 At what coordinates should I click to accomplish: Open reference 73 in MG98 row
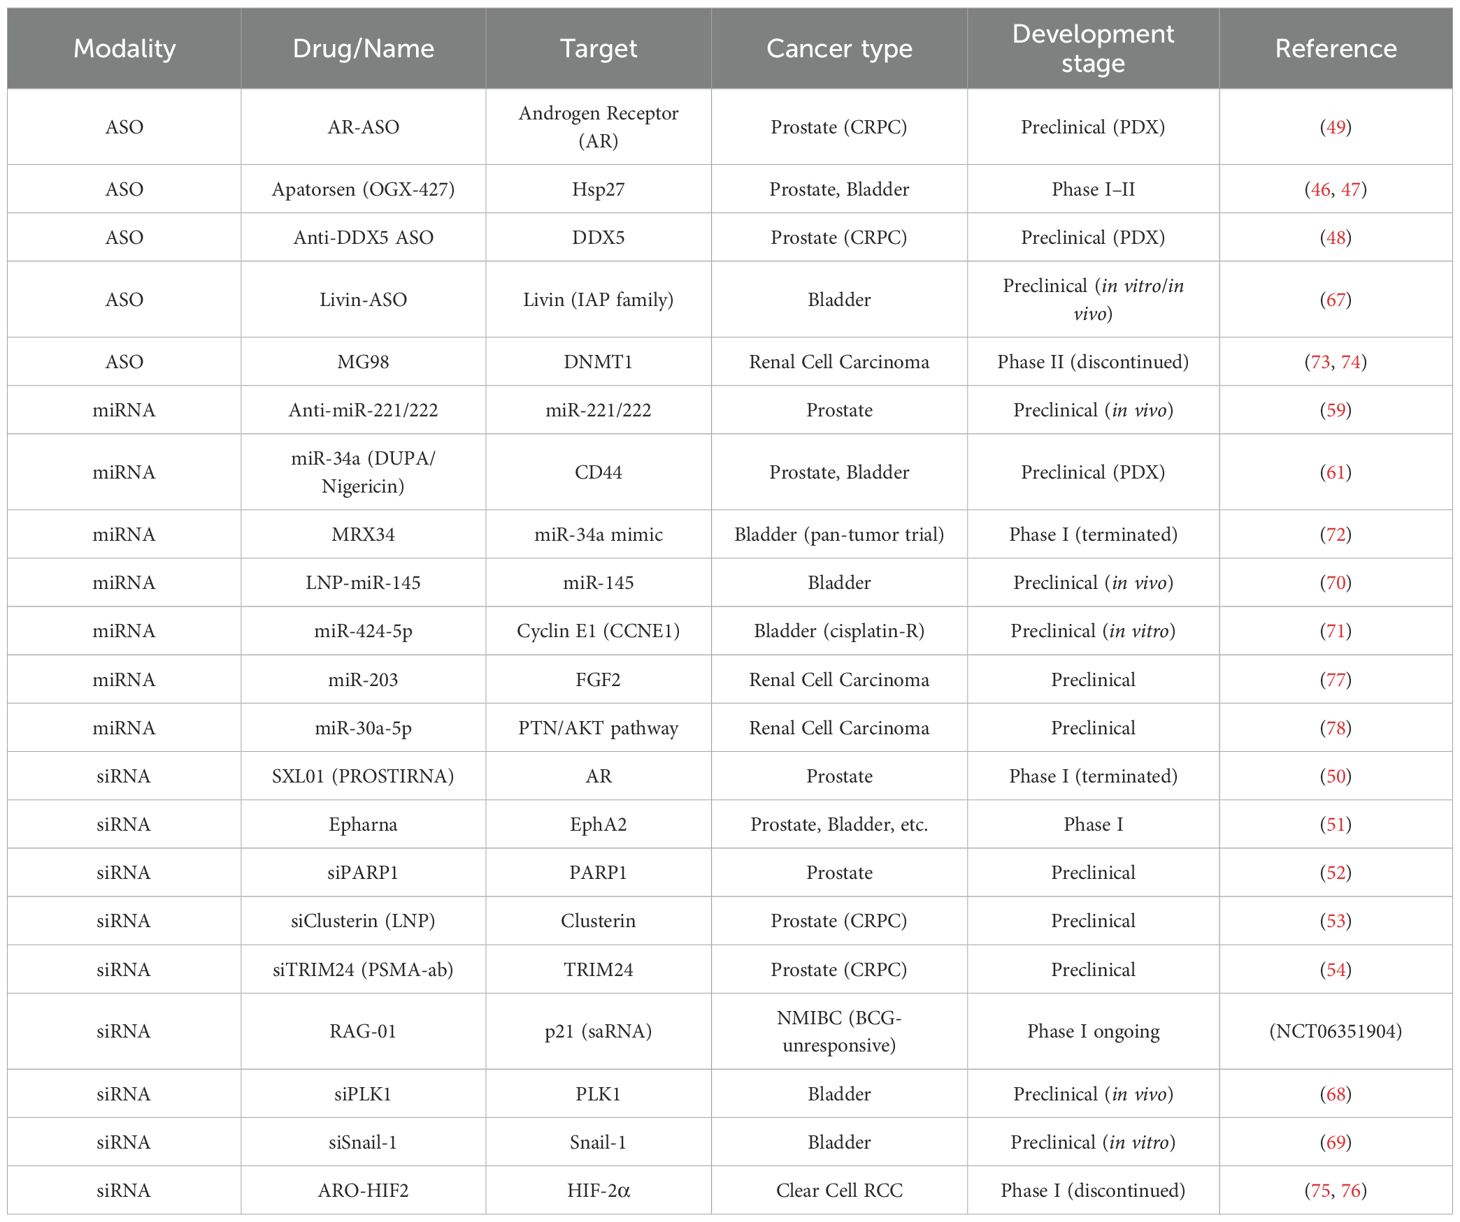1321,361
